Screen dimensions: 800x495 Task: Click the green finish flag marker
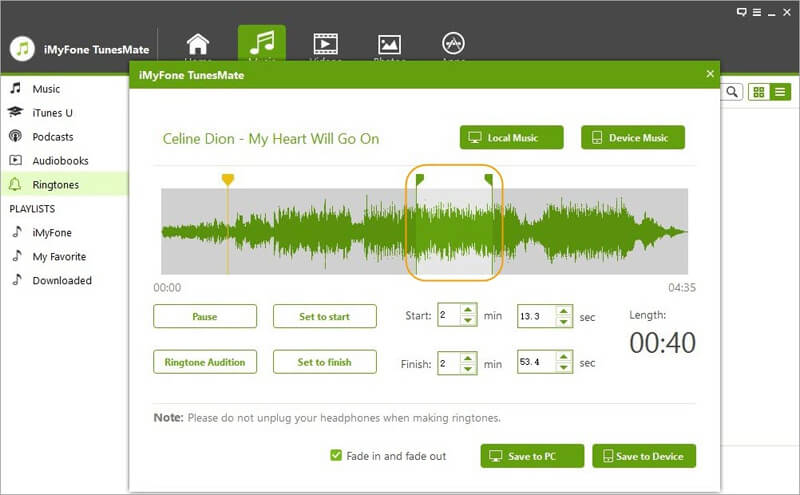[x=489, y=180]
